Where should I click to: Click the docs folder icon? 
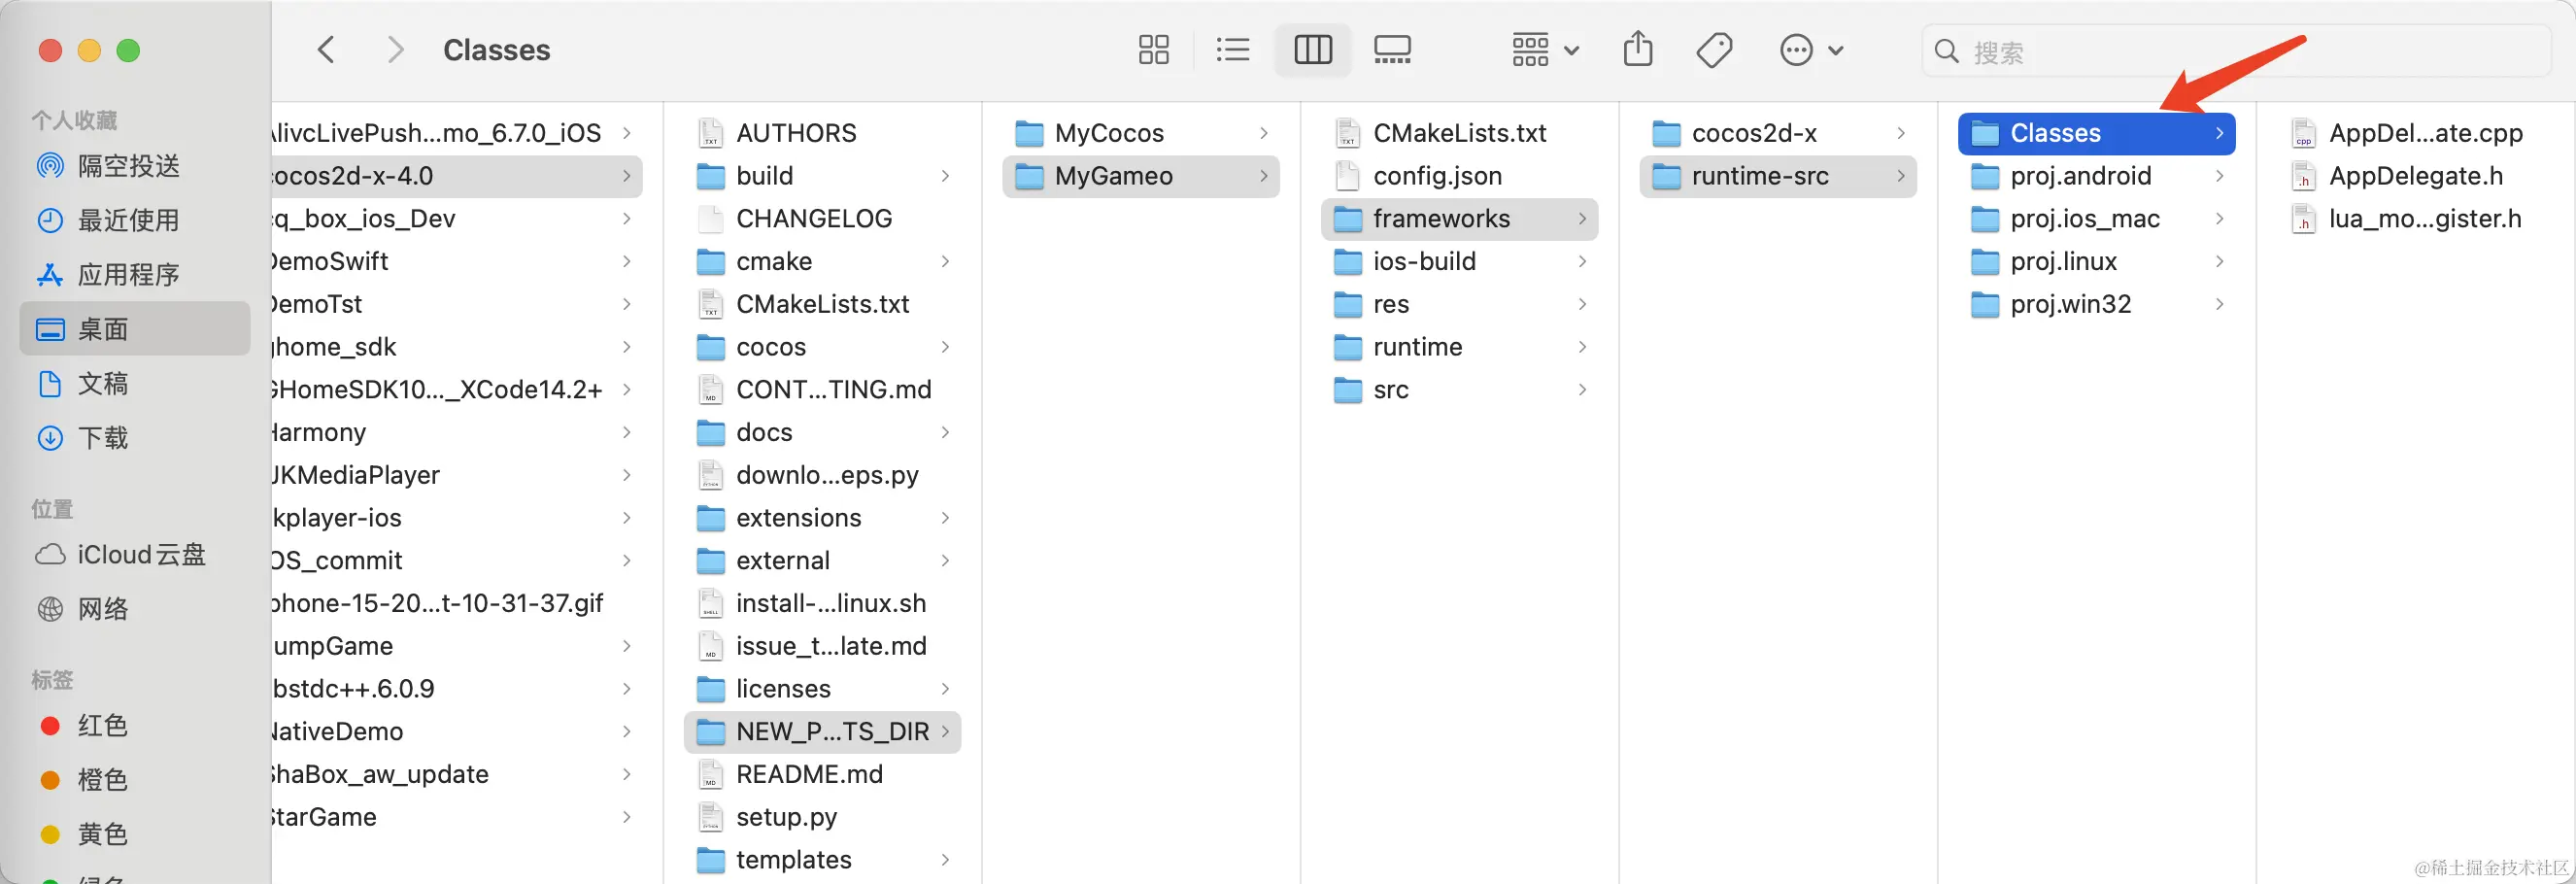[x=710, y=433]
